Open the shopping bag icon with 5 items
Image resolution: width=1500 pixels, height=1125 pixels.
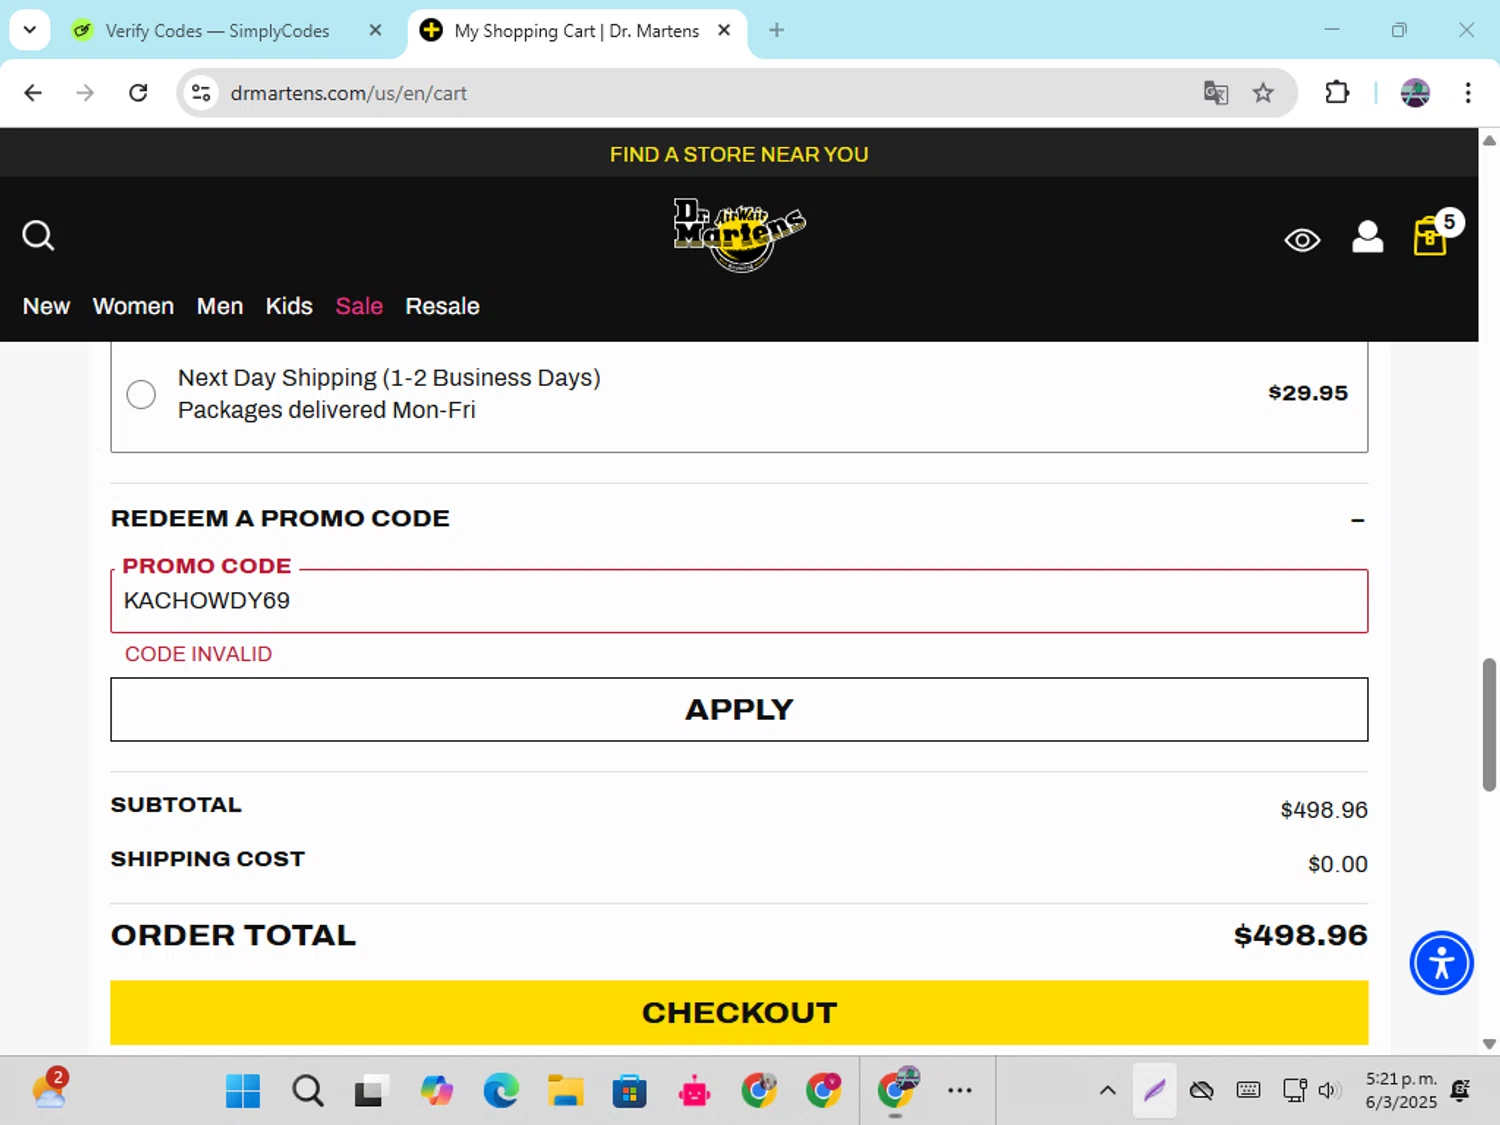(1432, 236)
